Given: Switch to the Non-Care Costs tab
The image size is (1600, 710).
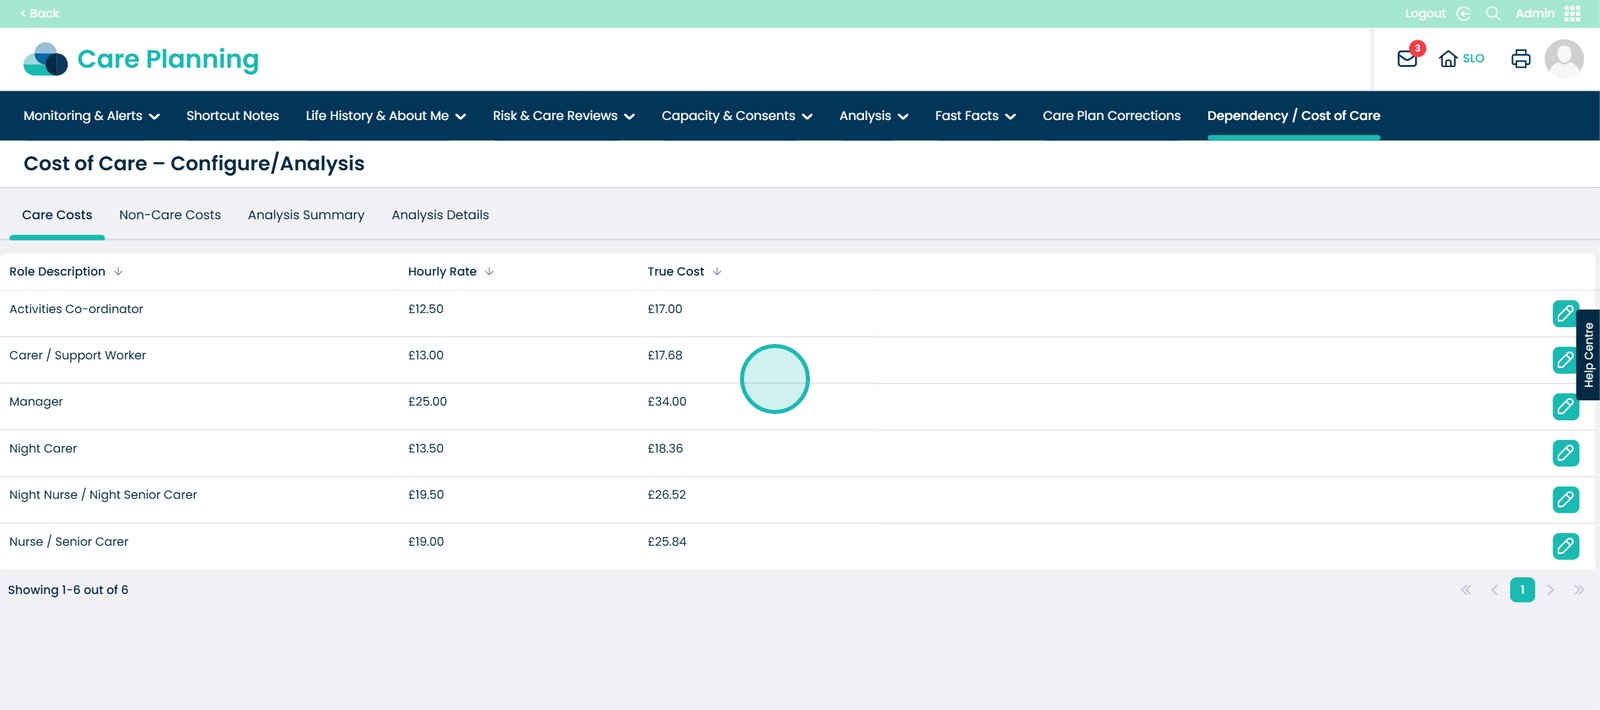Looking at the screenshot, I should coord(170,215).
